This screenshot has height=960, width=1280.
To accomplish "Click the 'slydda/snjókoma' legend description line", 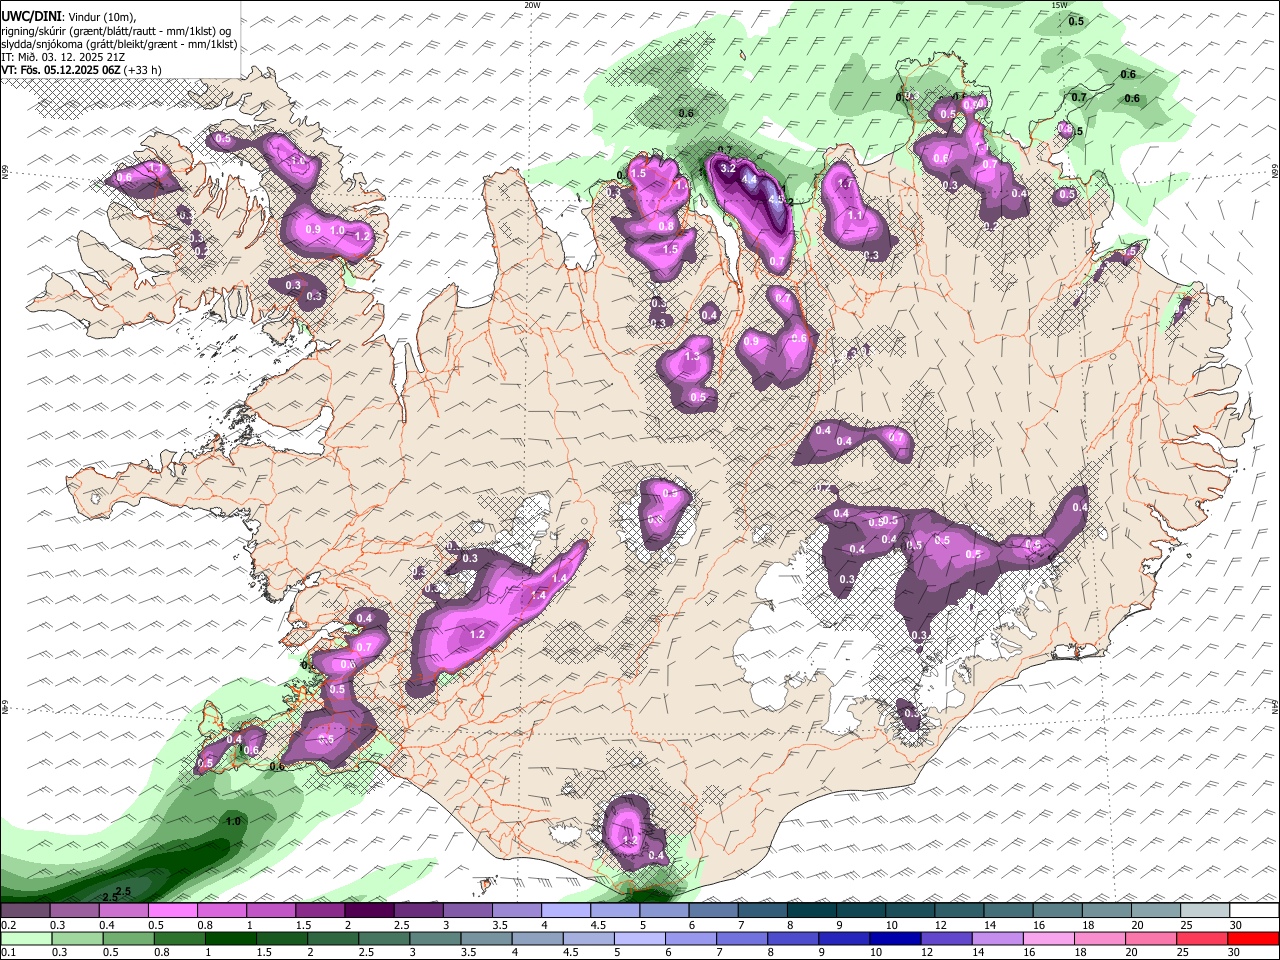I will pos(118,44).
